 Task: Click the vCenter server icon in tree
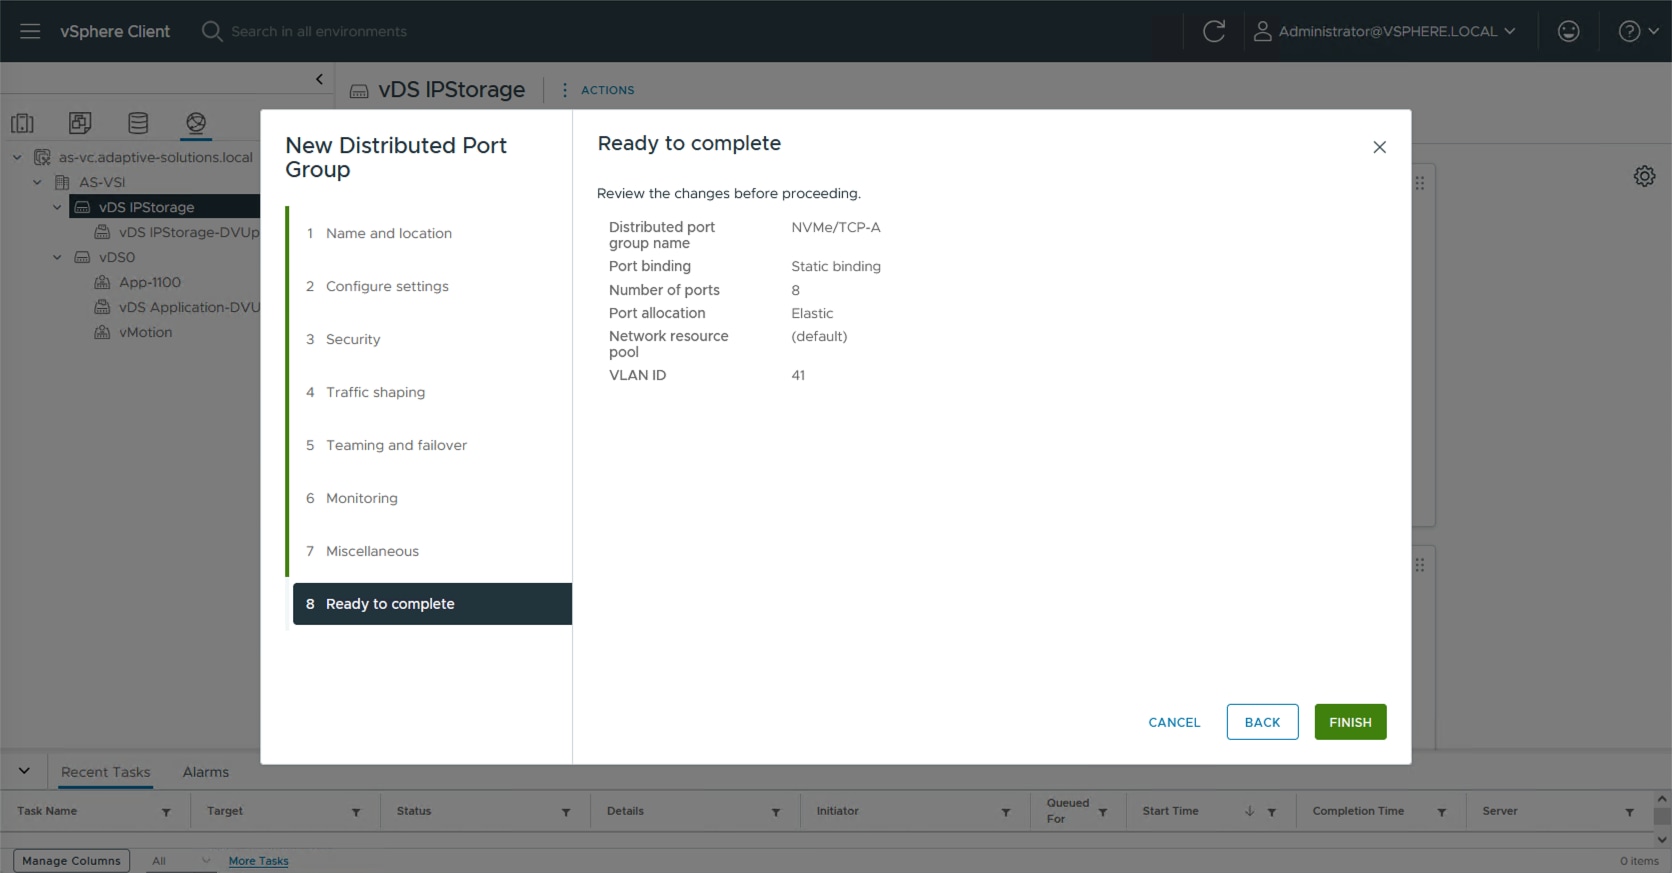(42, 157)
